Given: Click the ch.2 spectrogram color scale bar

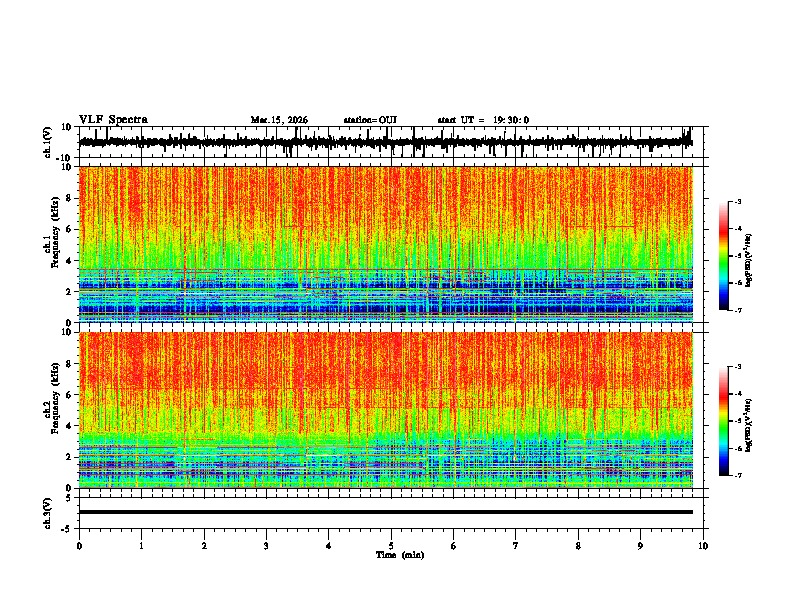Looking at the screenshot, I should pyautogui.click(x=724, y=421).
